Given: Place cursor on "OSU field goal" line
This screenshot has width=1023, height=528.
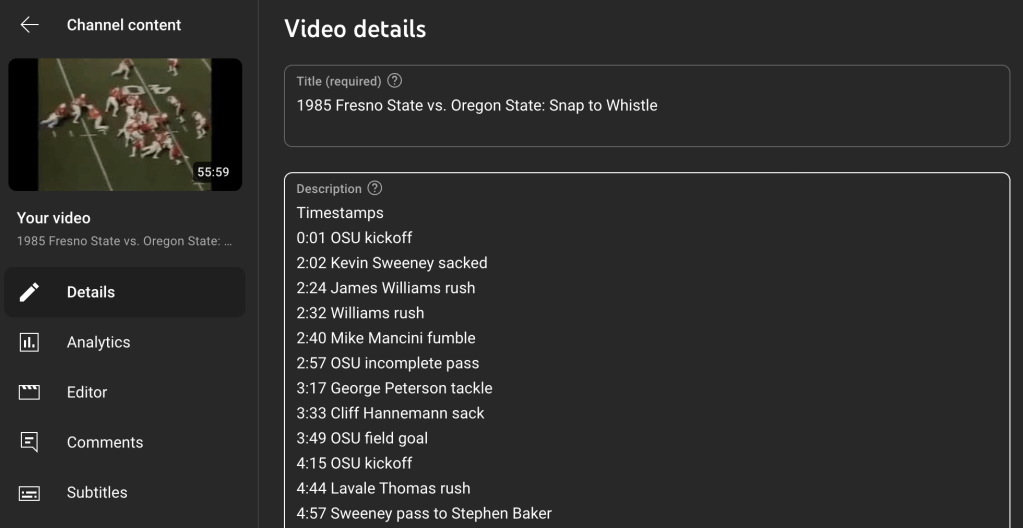Looking at the screenshot, I should click(362, 438).
